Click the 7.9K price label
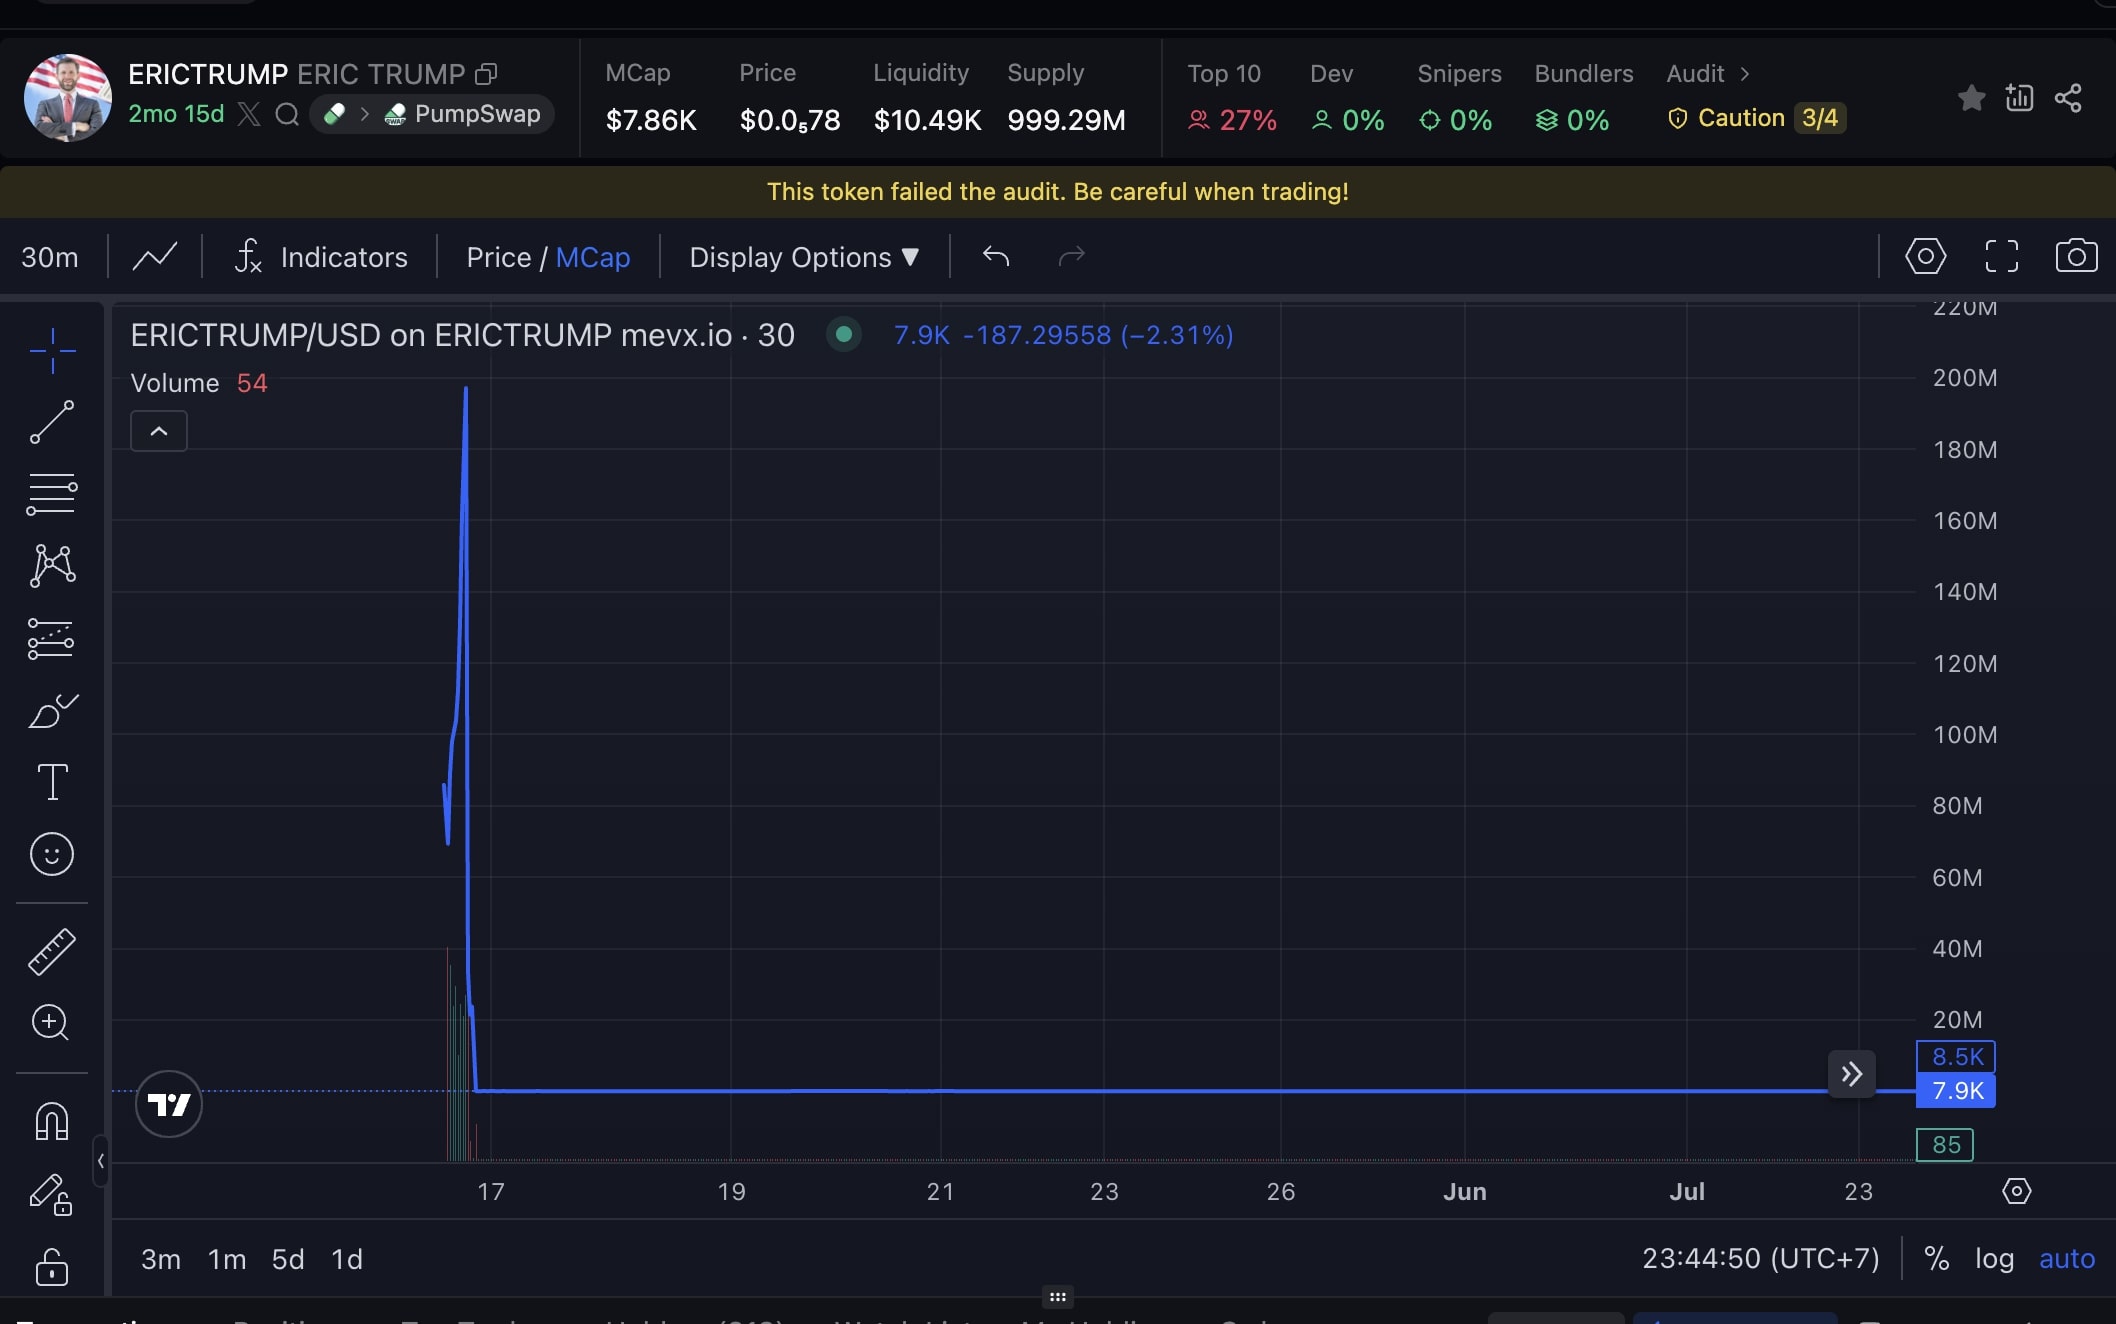2116x1324 pixels. point(1956,1091)
